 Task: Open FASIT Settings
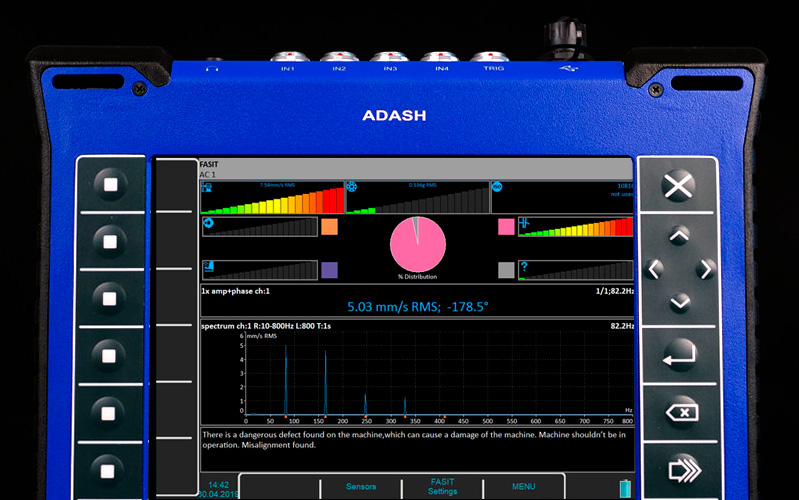(x=442, y=487)
